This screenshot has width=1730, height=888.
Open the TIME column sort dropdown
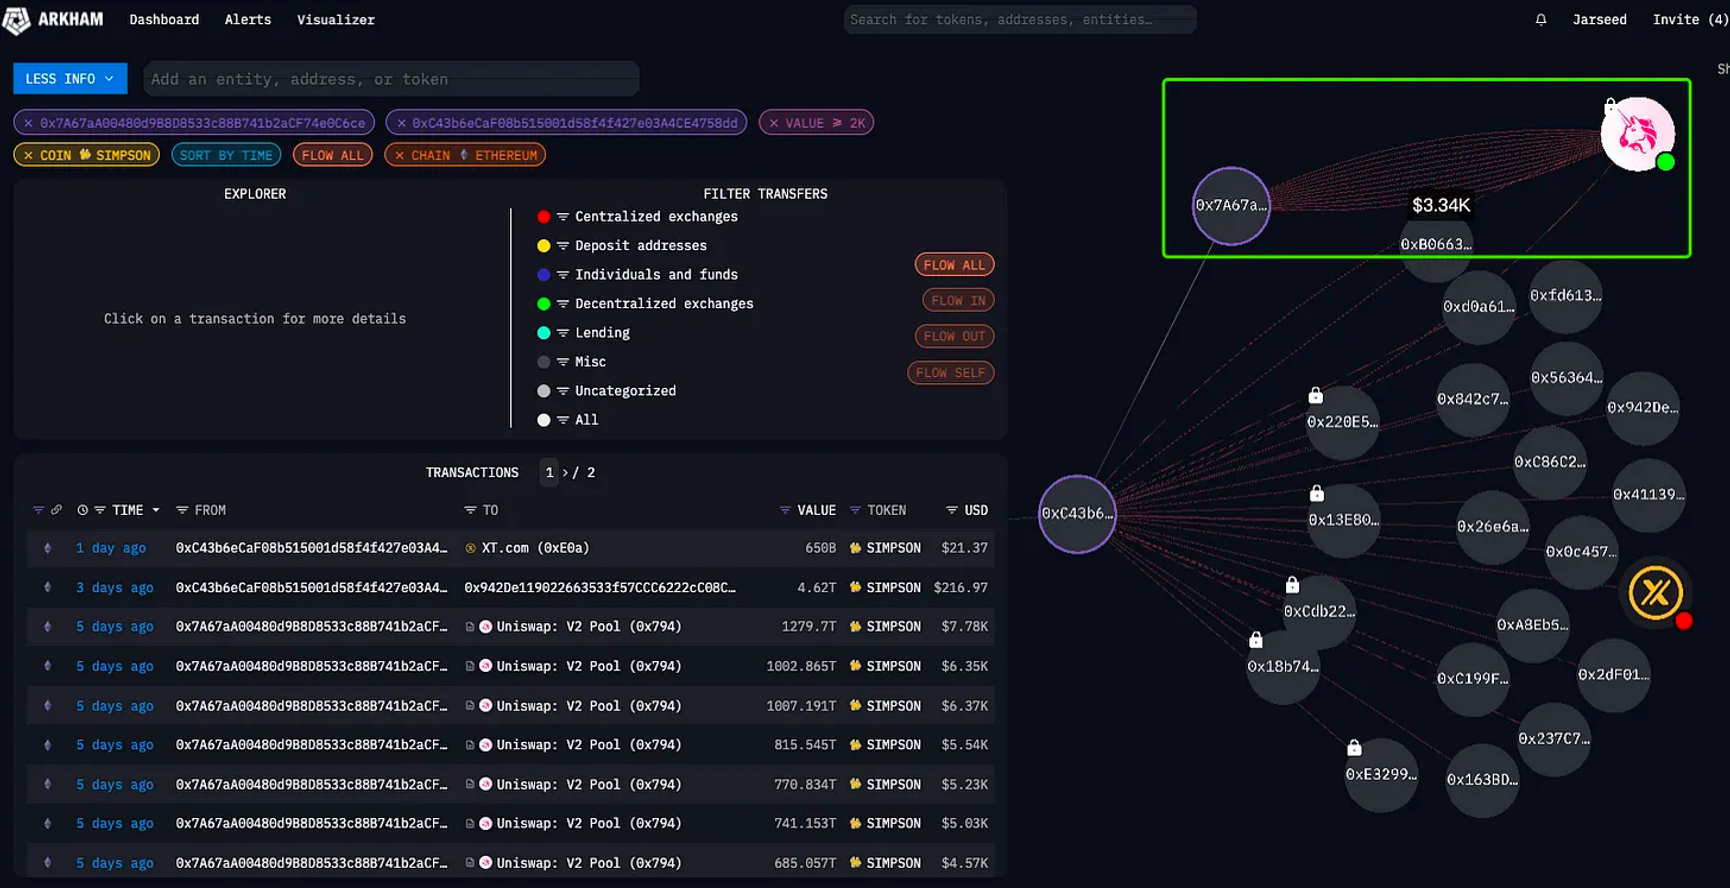click(156, 510)
